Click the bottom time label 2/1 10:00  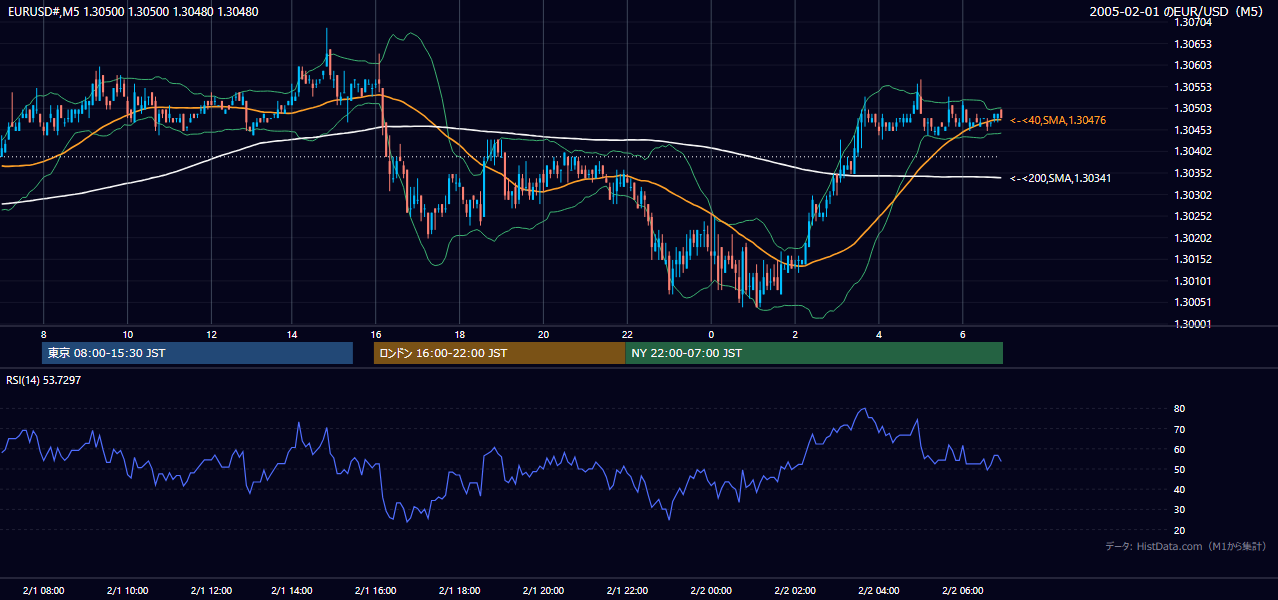click(128, 591)
